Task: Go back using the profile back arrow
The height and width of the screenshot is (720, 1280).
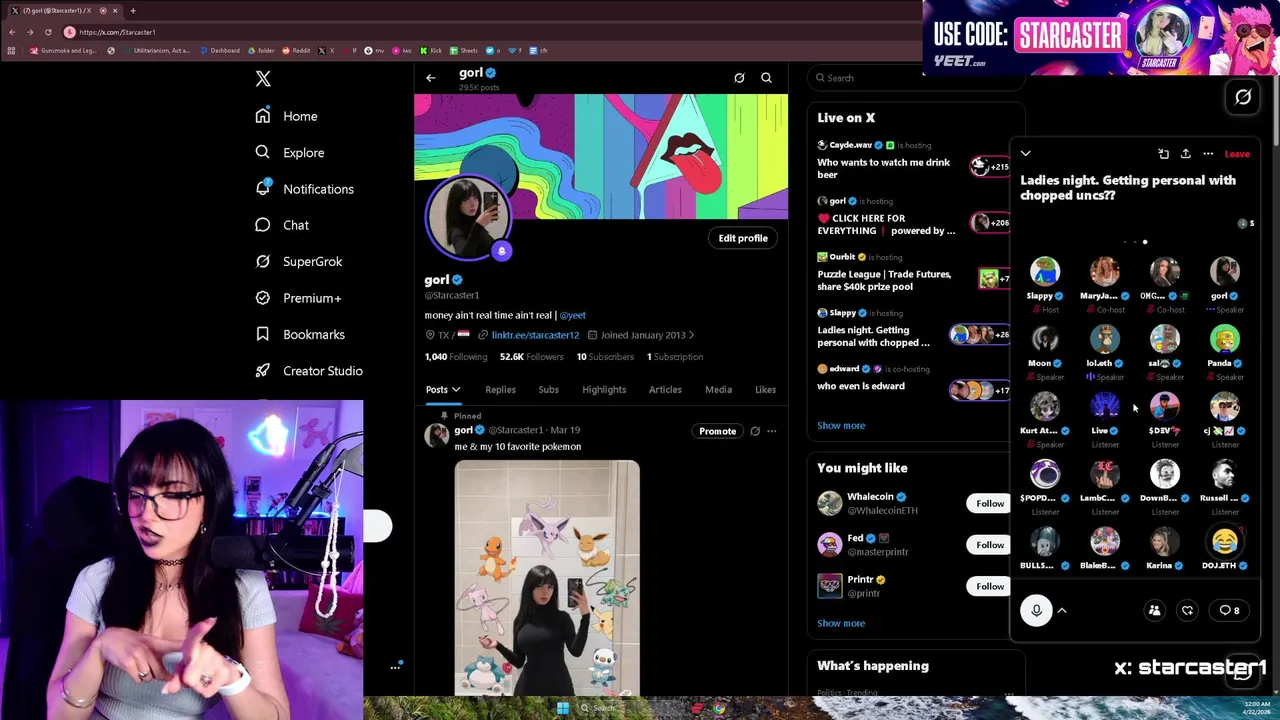Action: [x=431, y=78]
